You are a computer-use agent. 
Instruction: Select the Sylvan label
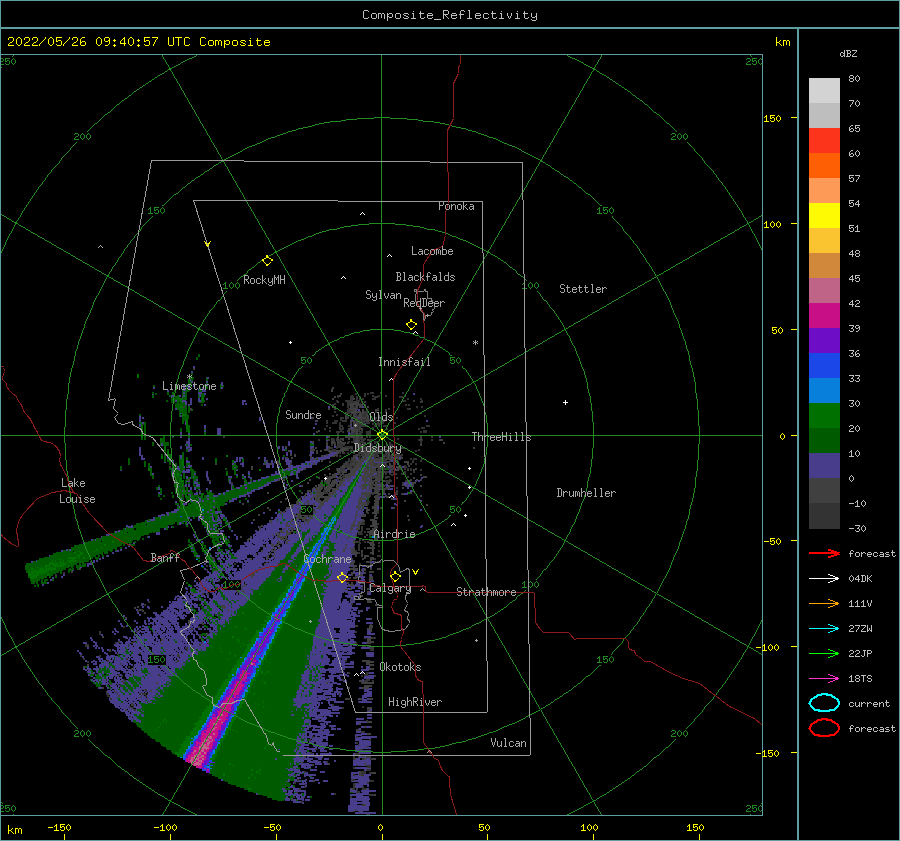[383, 295]
